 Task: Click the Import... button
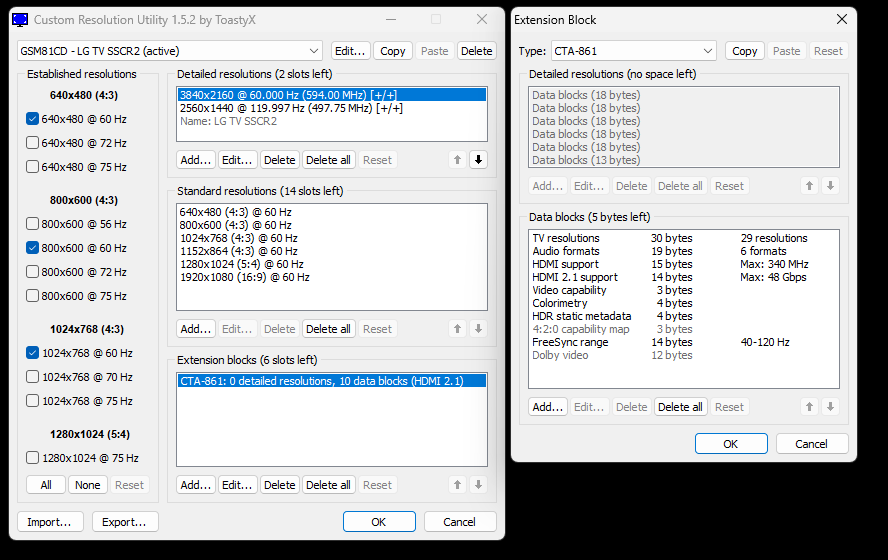(50, 522)
